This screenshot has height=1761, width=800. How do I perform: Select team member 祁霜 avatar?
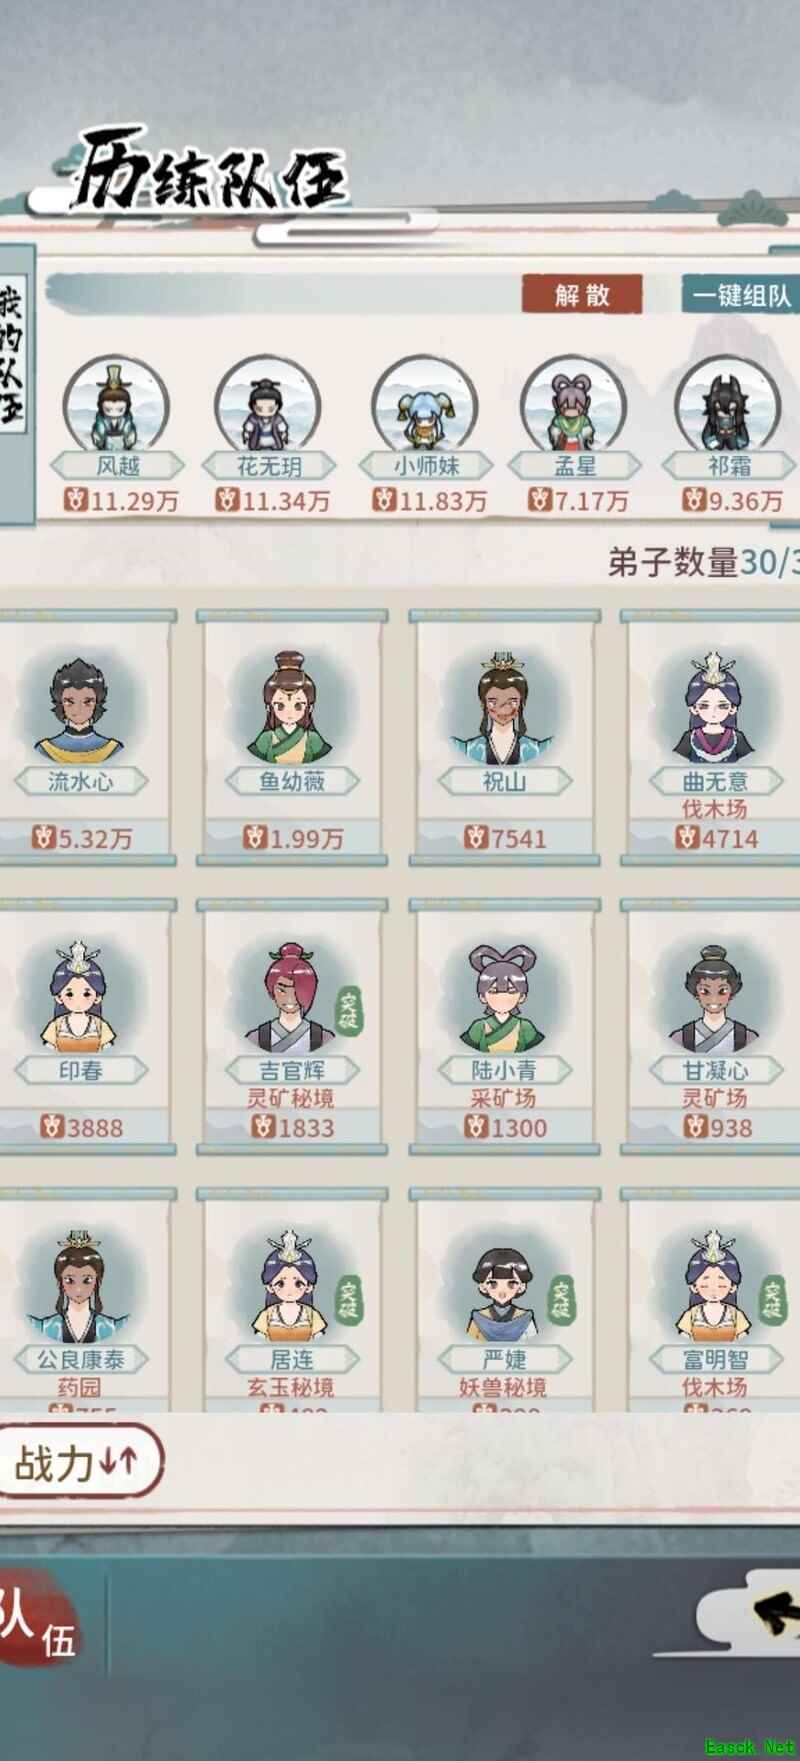pyautogui.click(x=727, y=405)
